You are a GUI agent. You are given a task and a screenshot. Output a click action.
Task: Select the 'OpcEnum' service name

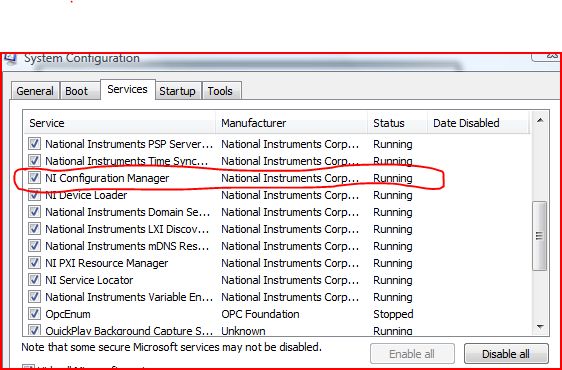pyautogui.click(x=68, y=314)
